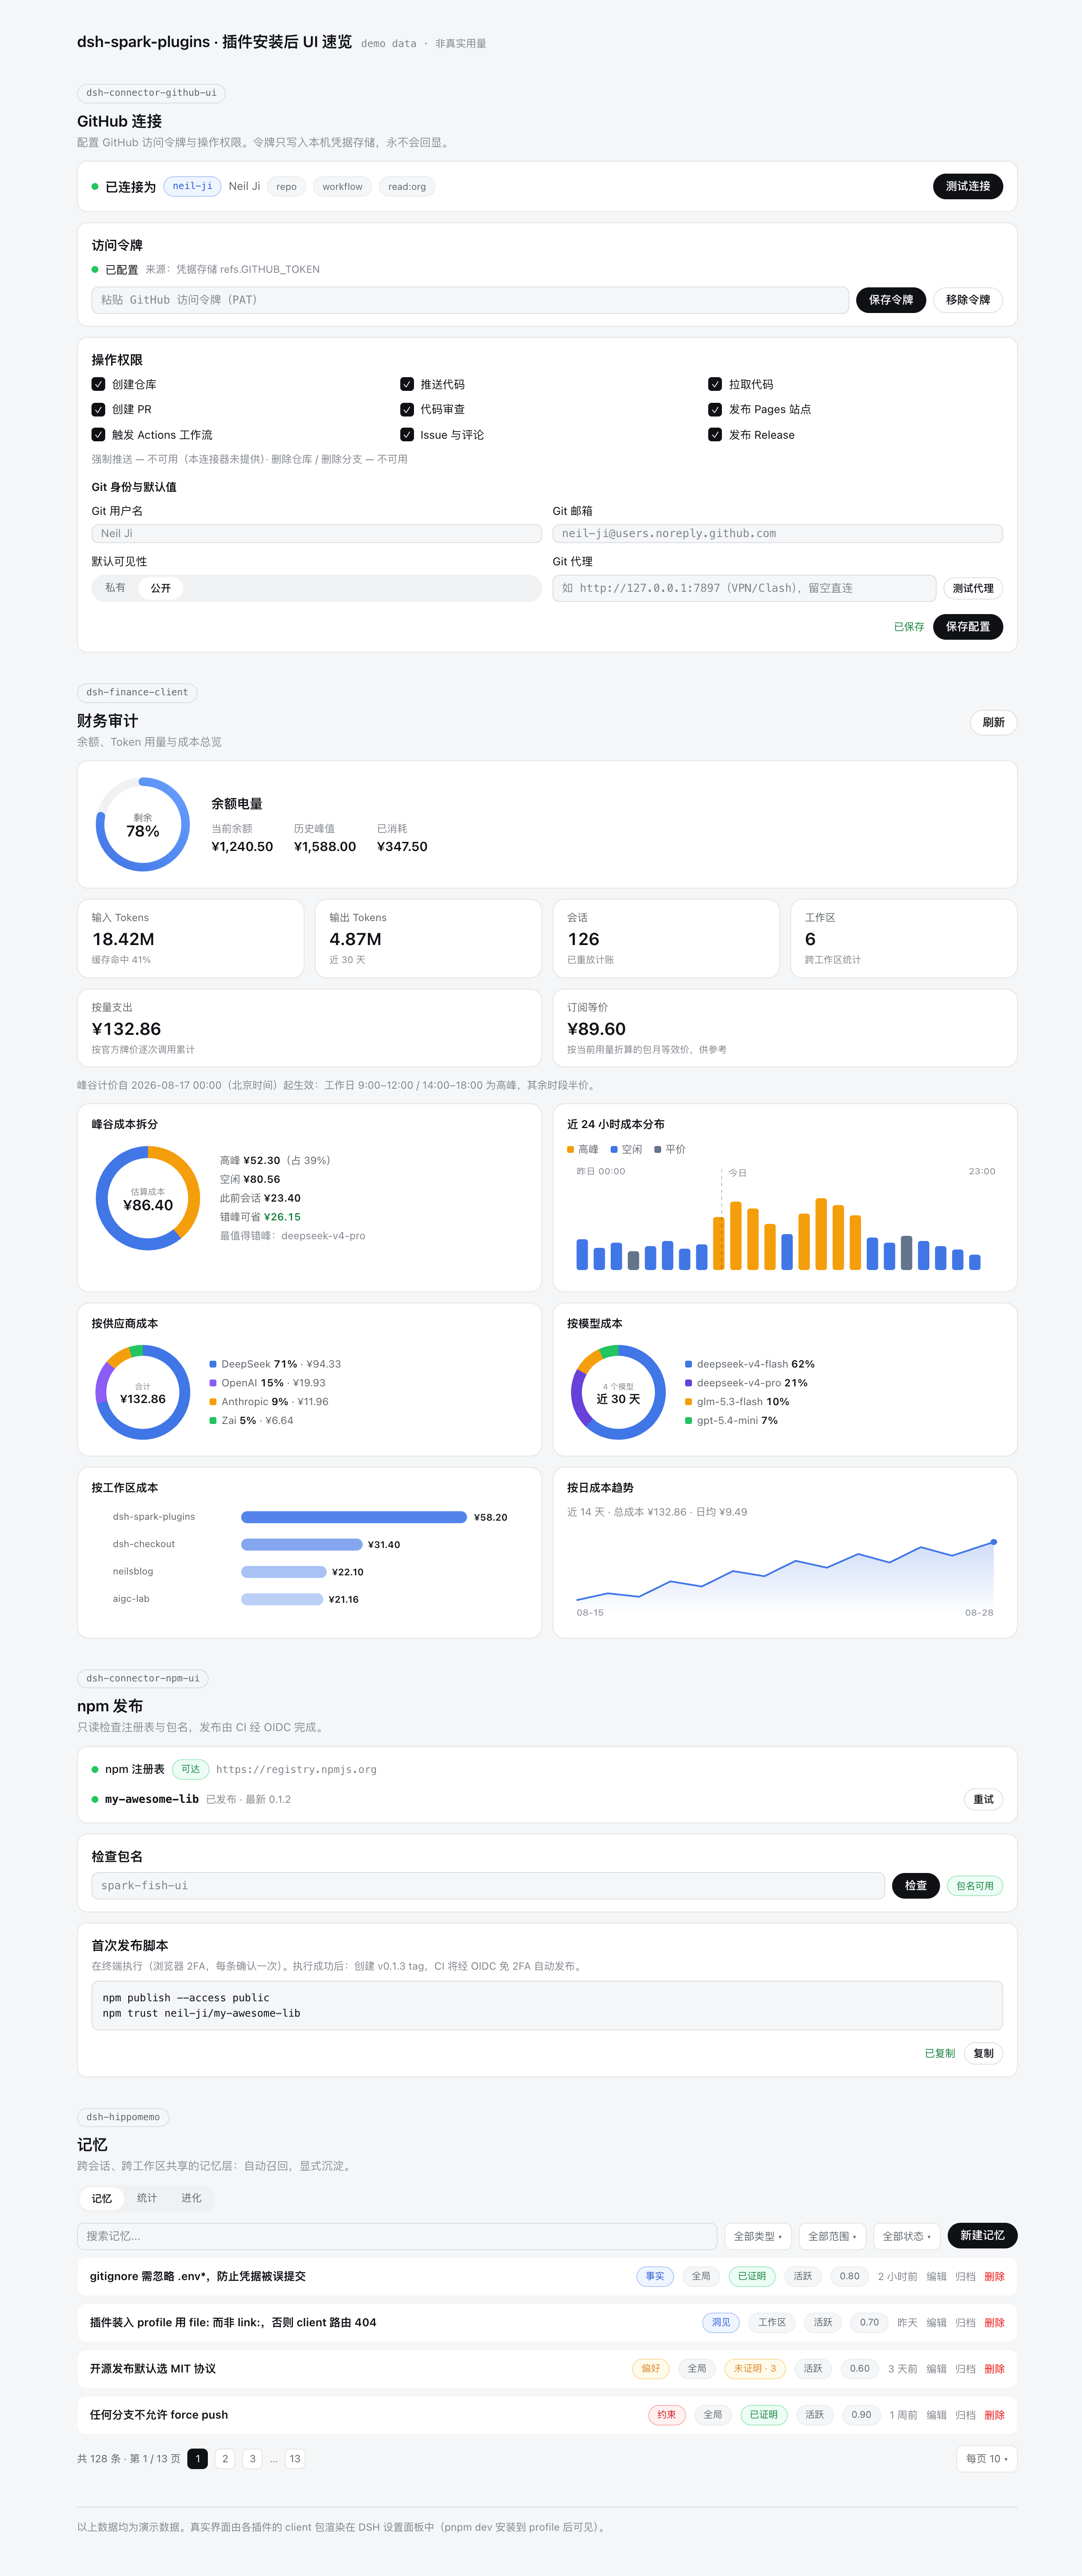Click the 移除令牌 button

(x=968, y=300)
